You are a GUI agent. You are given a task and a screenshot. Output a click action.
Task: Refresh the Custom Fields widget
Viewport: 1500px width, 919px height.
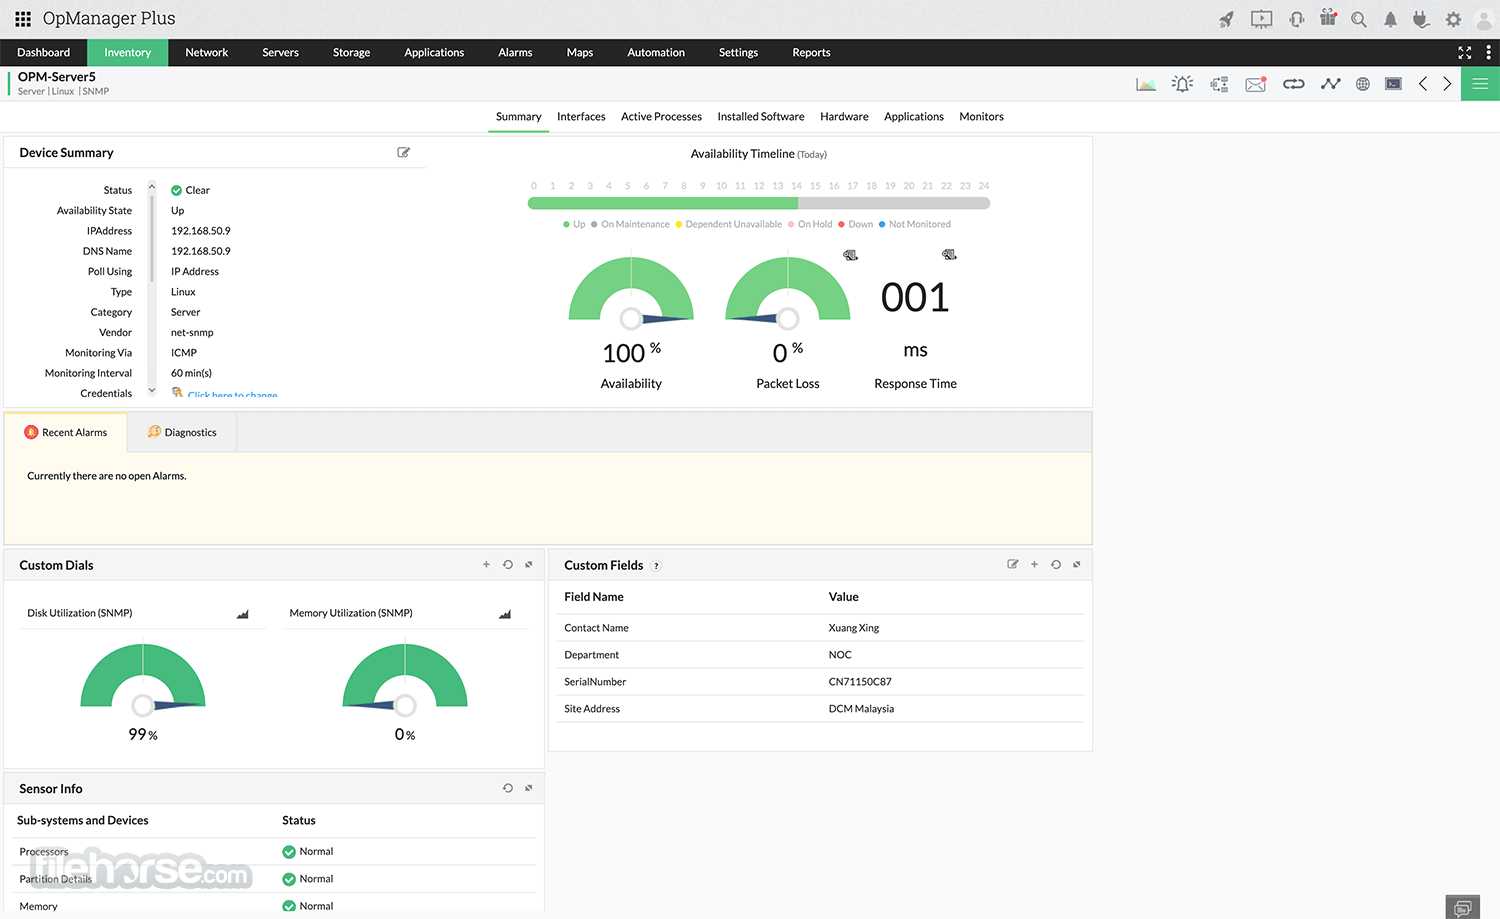(x=1056, y=565)
